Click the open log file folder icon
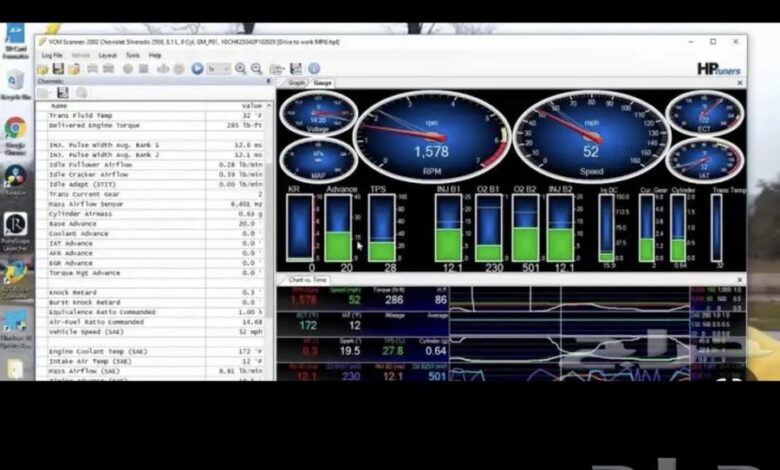 (45, 69)
